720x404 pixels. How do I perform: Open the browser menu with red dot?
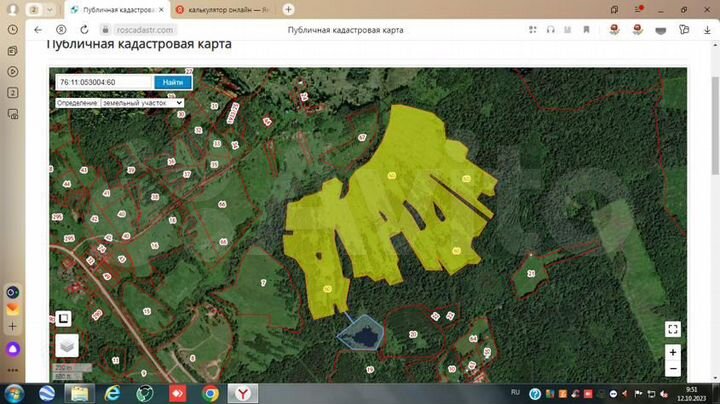click(638, 9)
